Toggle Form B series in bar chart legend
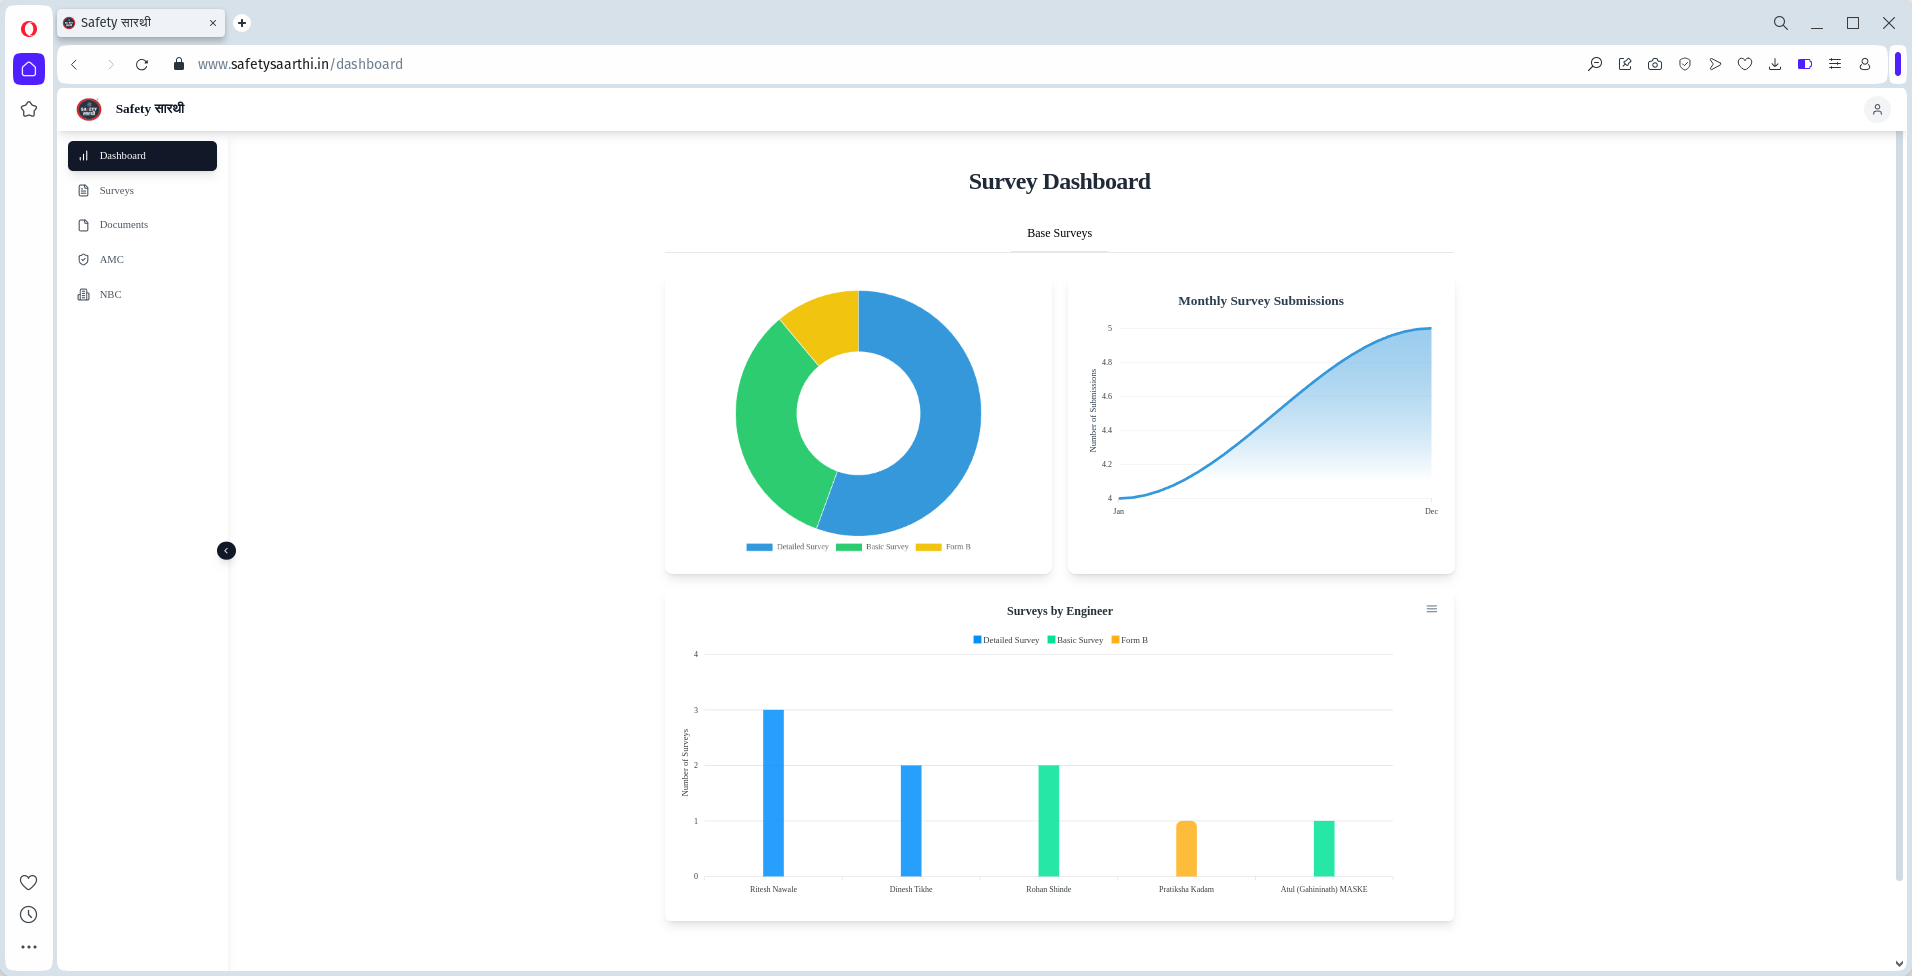 [1129, 640]
